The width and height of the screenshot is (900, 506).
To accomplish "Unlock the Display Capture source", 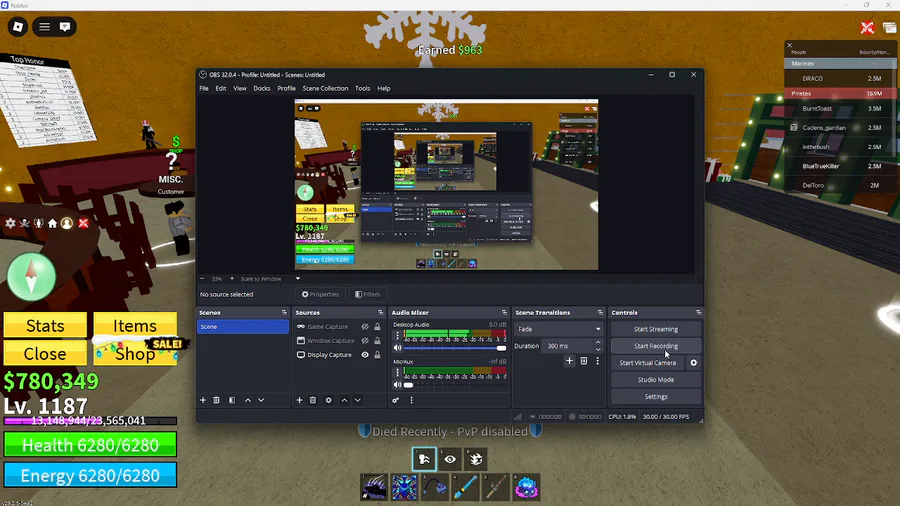I will (377, 355).
